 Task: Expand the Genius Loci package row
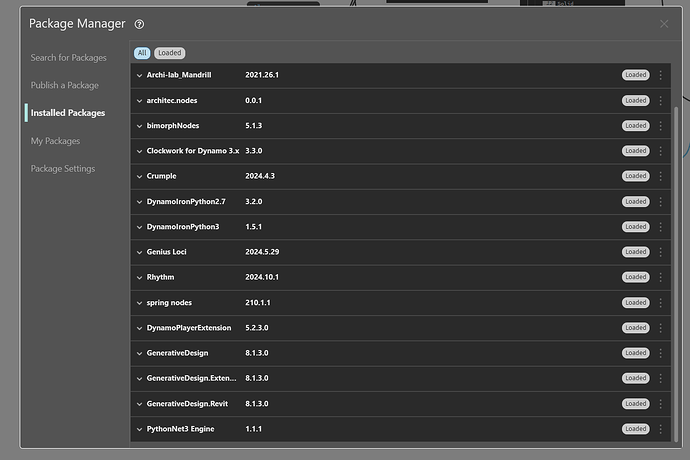[x=139, y=252]
